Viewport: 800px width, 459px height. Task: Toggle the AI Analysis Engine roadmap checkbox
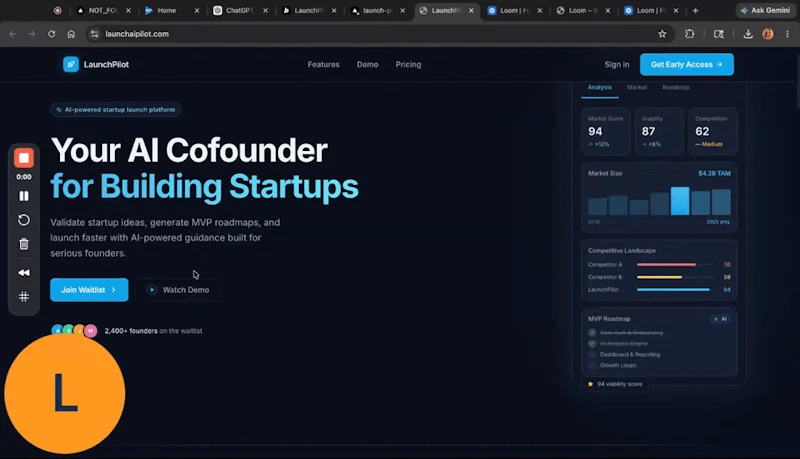pos(592,344)
